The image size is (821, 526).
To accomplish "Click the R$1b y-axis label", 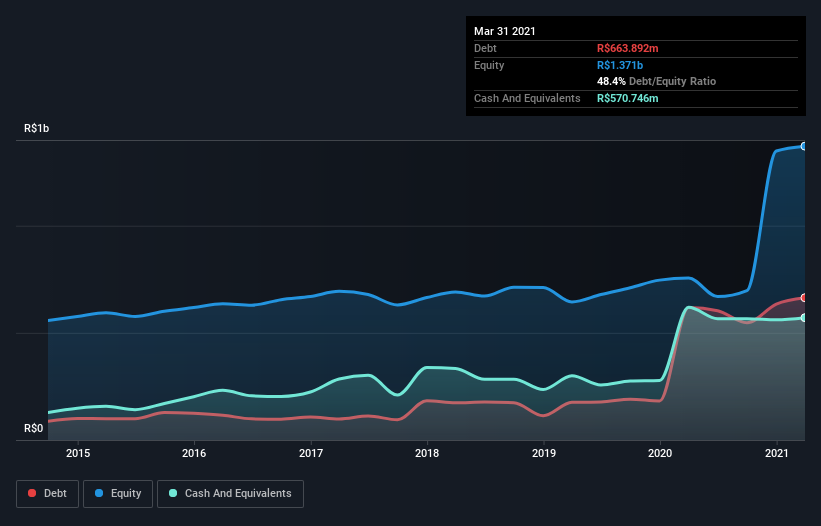I will [37, 128].
